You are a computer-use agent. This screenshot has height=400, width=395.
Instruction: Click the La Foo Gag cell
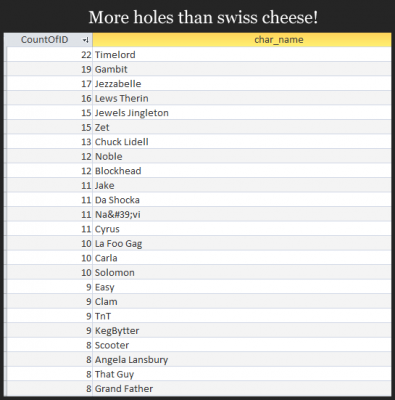242,243
